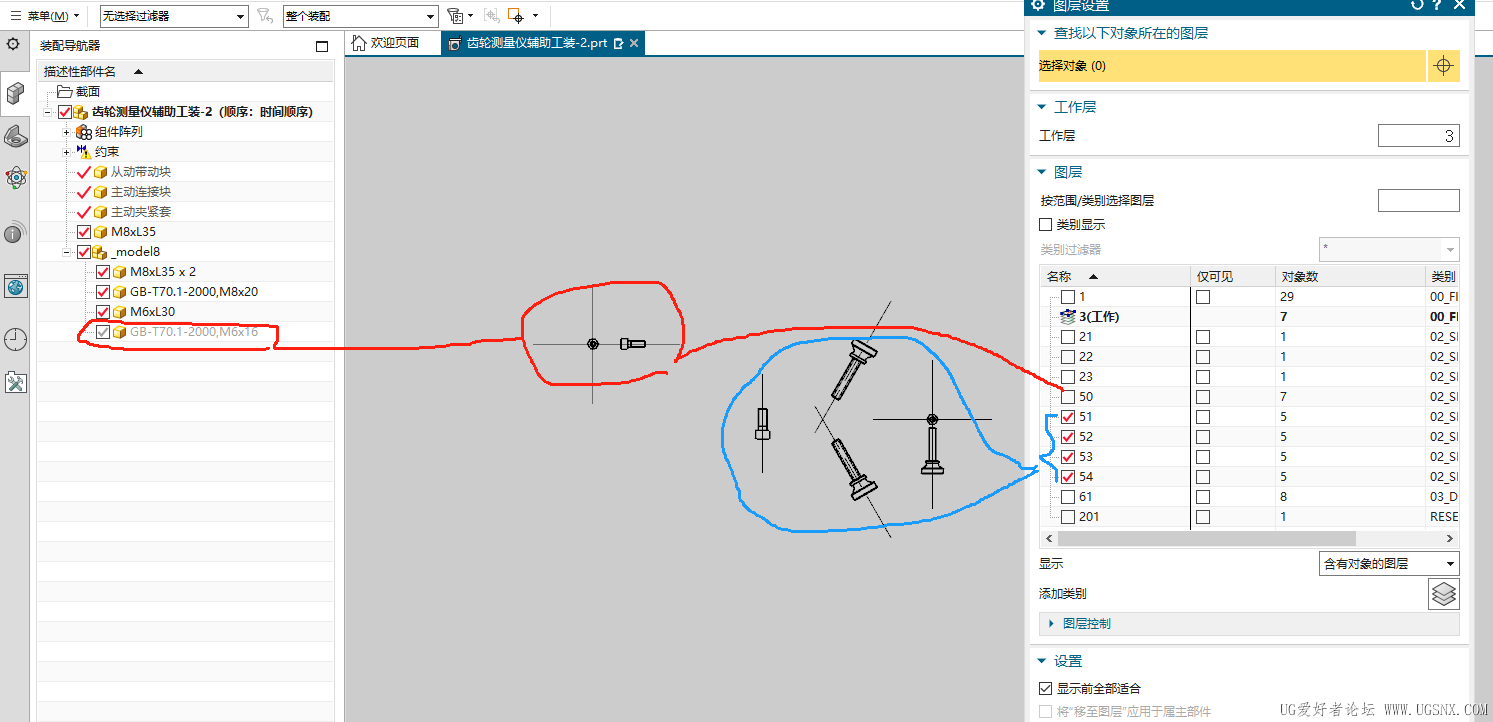Click the 仅可见 column header
1493x722 pixels.
tap(1232, 276)
